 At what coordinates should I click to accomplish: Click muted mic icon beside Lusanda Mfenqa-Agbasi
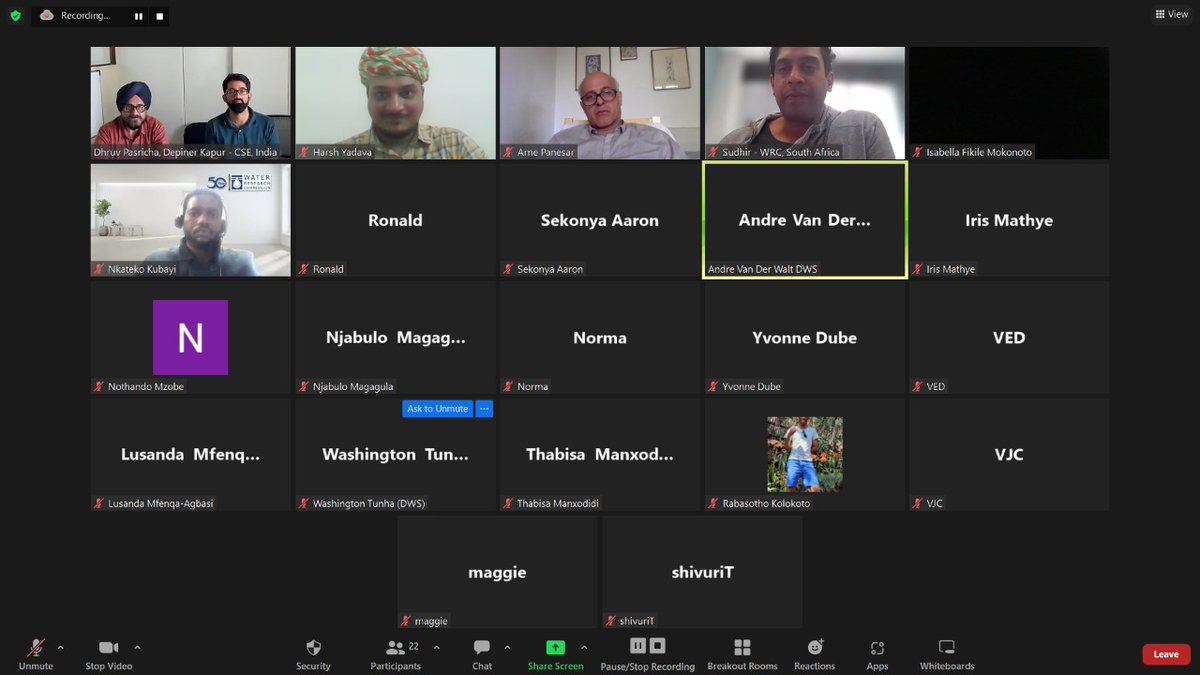click(x=99, y=503)
